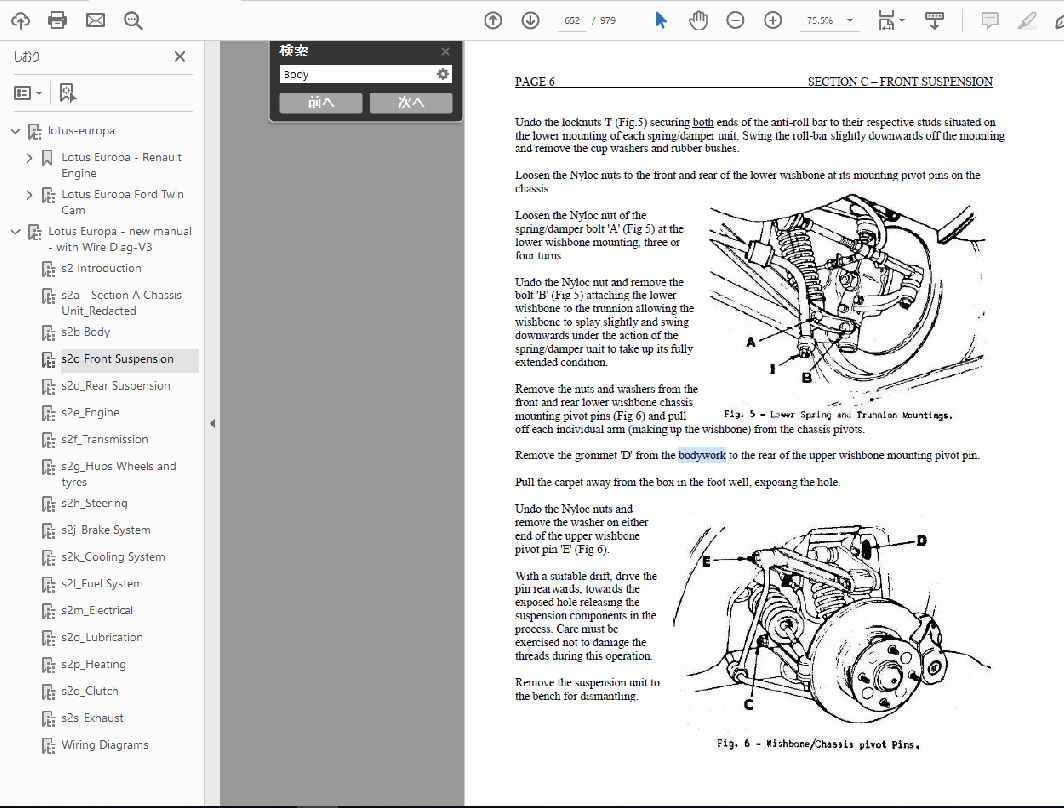Go to the s2k Cooling System bookmark
This screenshot has width=1064, height=808.
tap(113, 557)
